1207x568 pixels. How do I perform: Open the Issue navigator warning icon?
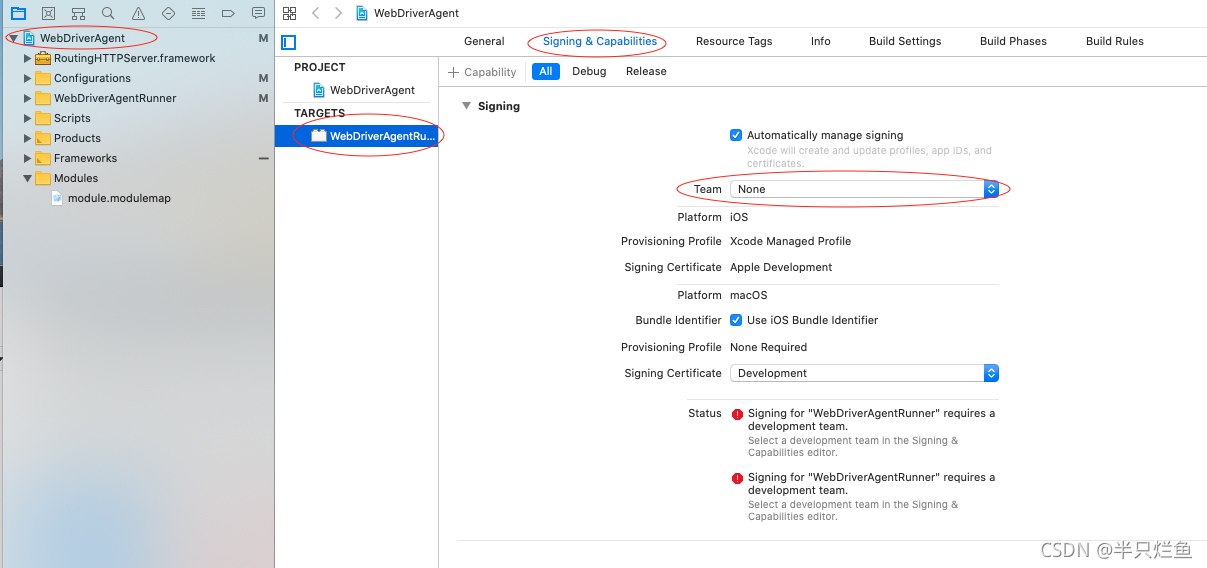[x=138, y=13]
